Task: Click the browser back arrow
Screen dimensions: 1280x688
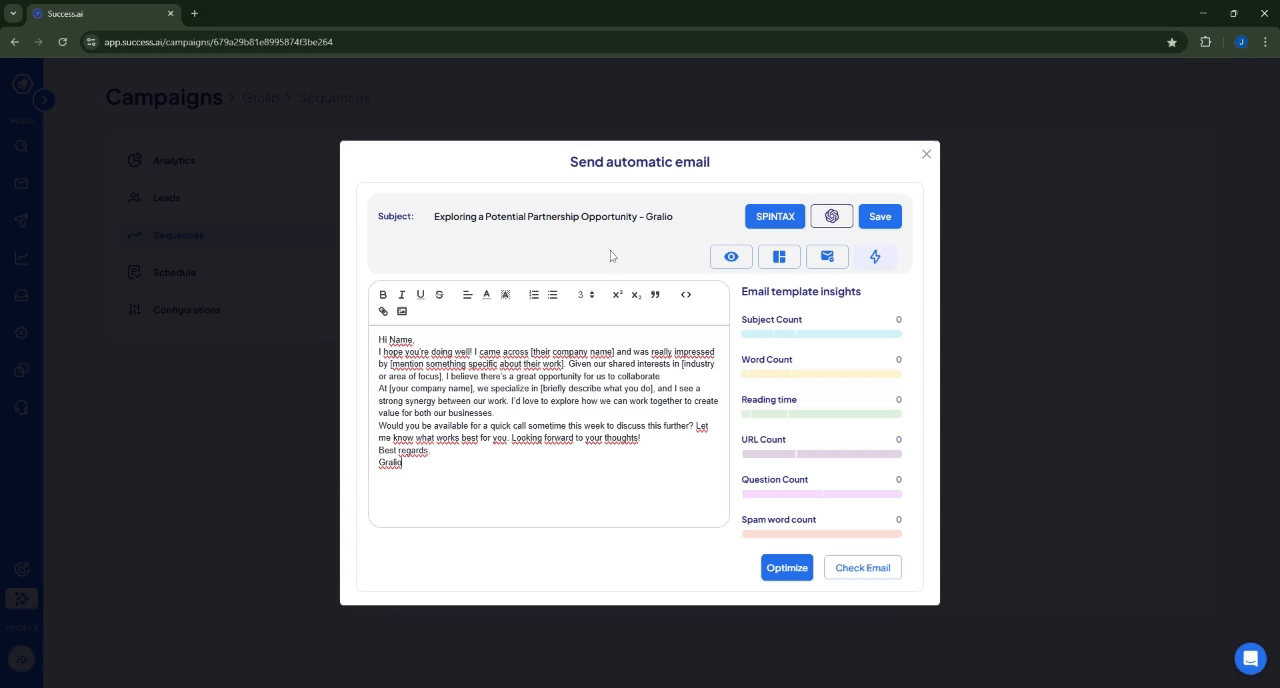Action: coord(15,42)
